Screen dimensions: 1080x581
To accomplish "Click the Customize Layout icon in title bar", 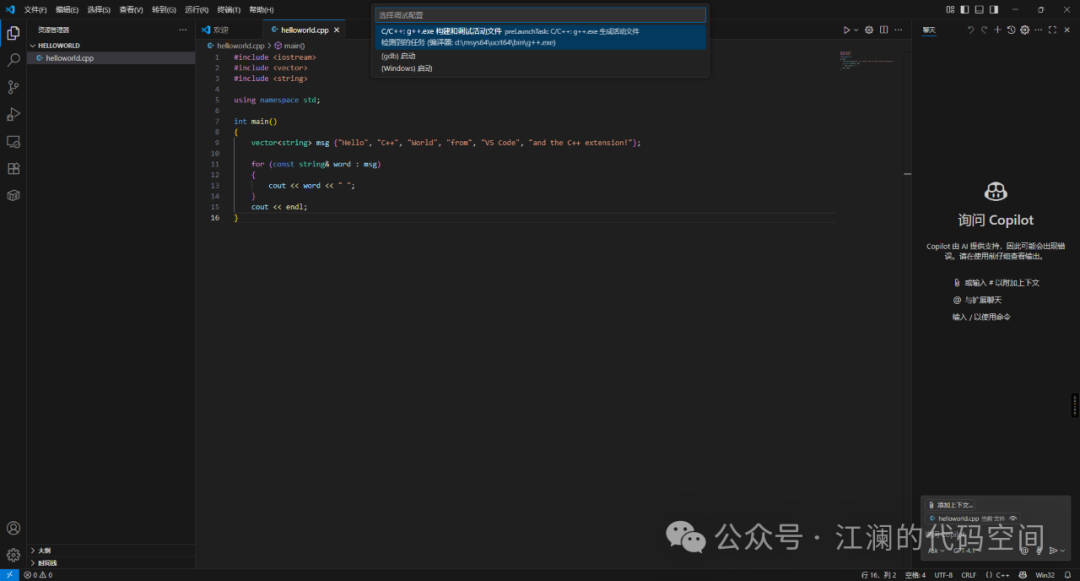I will tap(951, 10).
